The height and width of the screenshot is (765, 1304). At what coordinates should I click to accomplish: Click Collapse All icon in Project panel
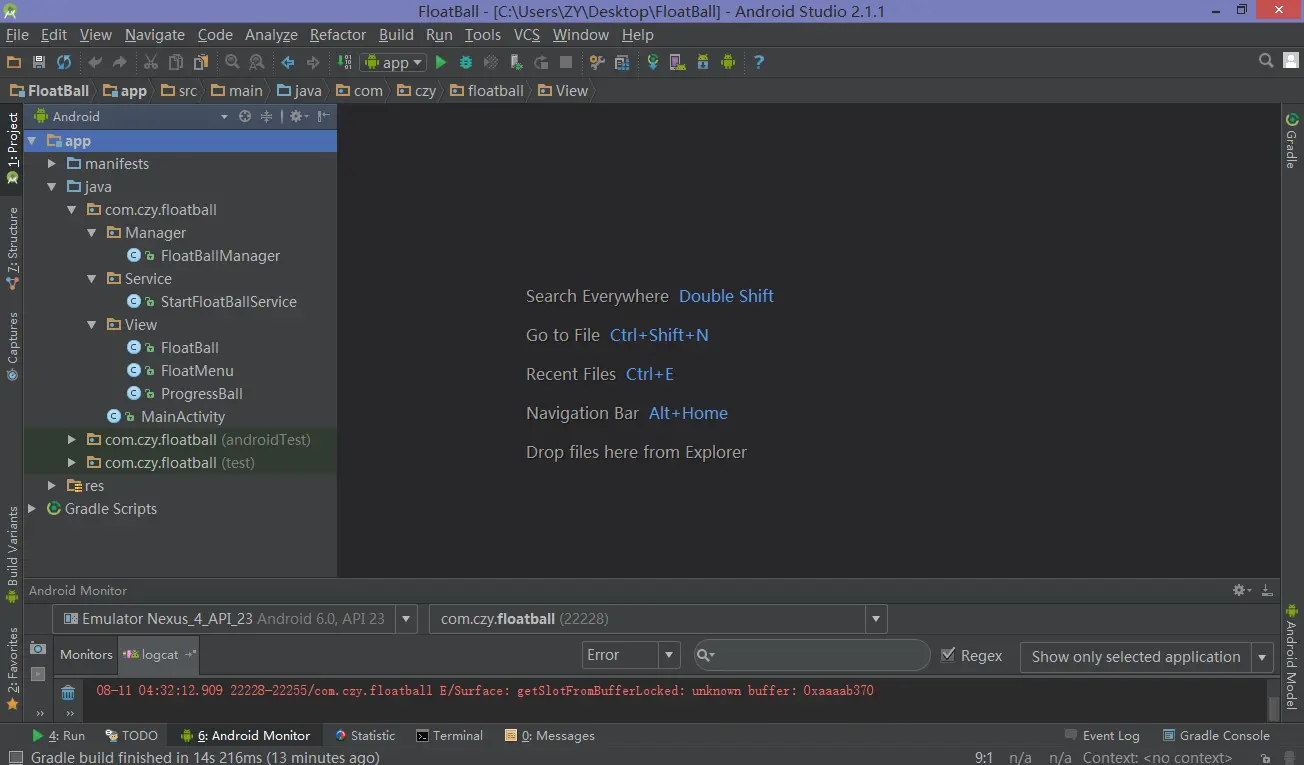(x=267, y=116)
